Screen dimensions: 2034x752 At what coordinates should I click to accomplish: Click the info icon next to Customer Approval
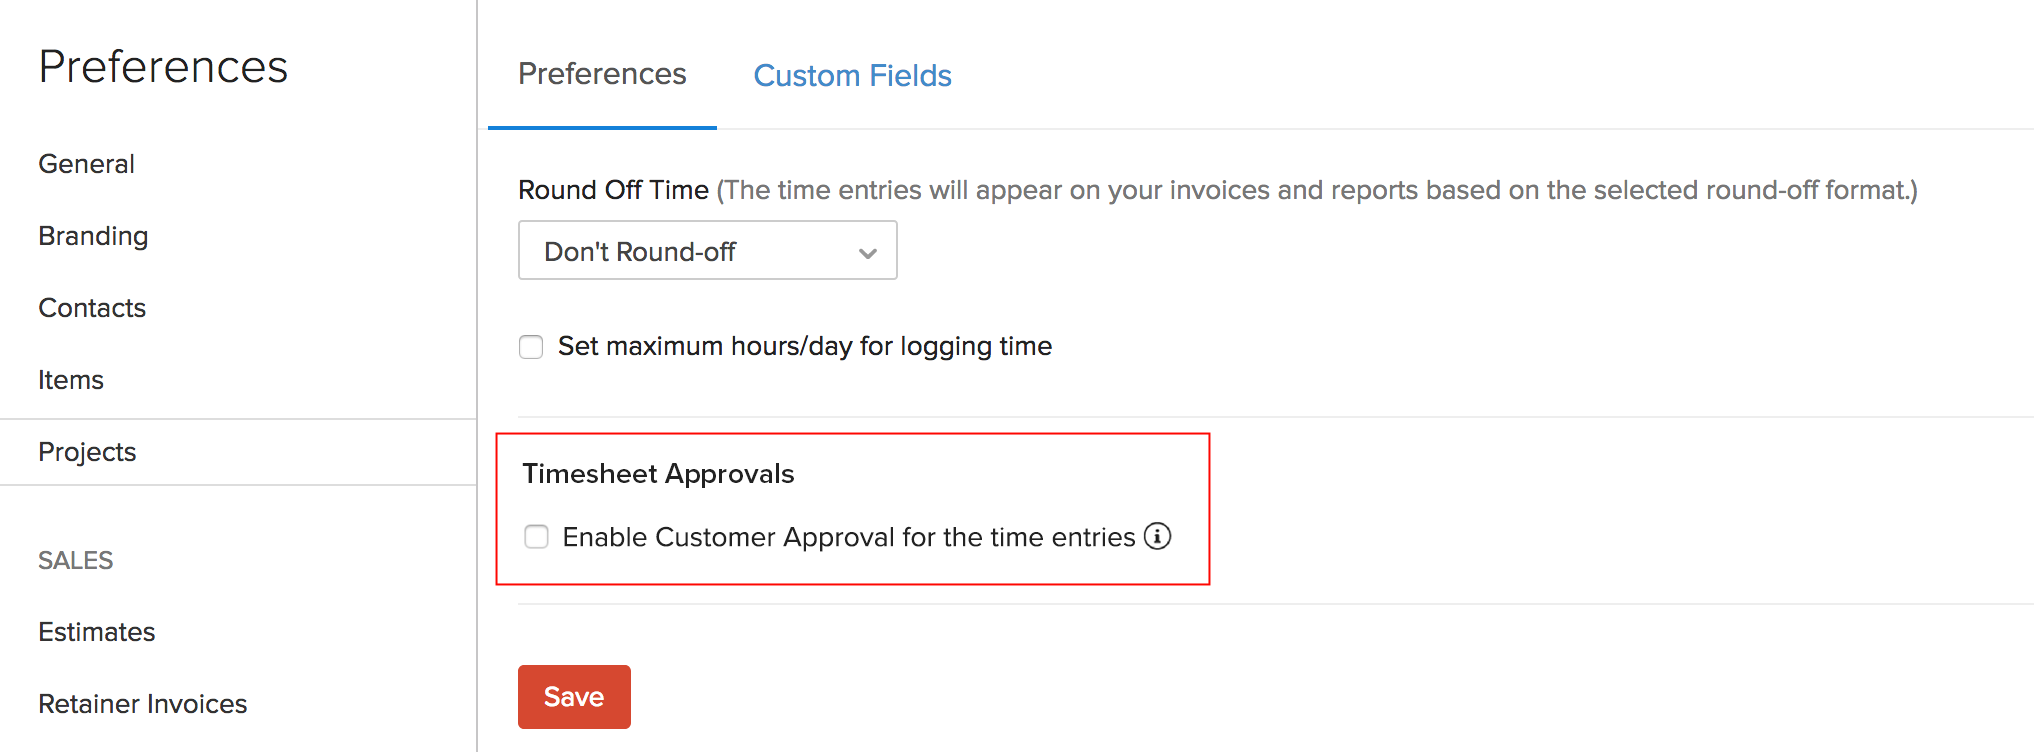pyautogui.click(x=1158, y=537)
